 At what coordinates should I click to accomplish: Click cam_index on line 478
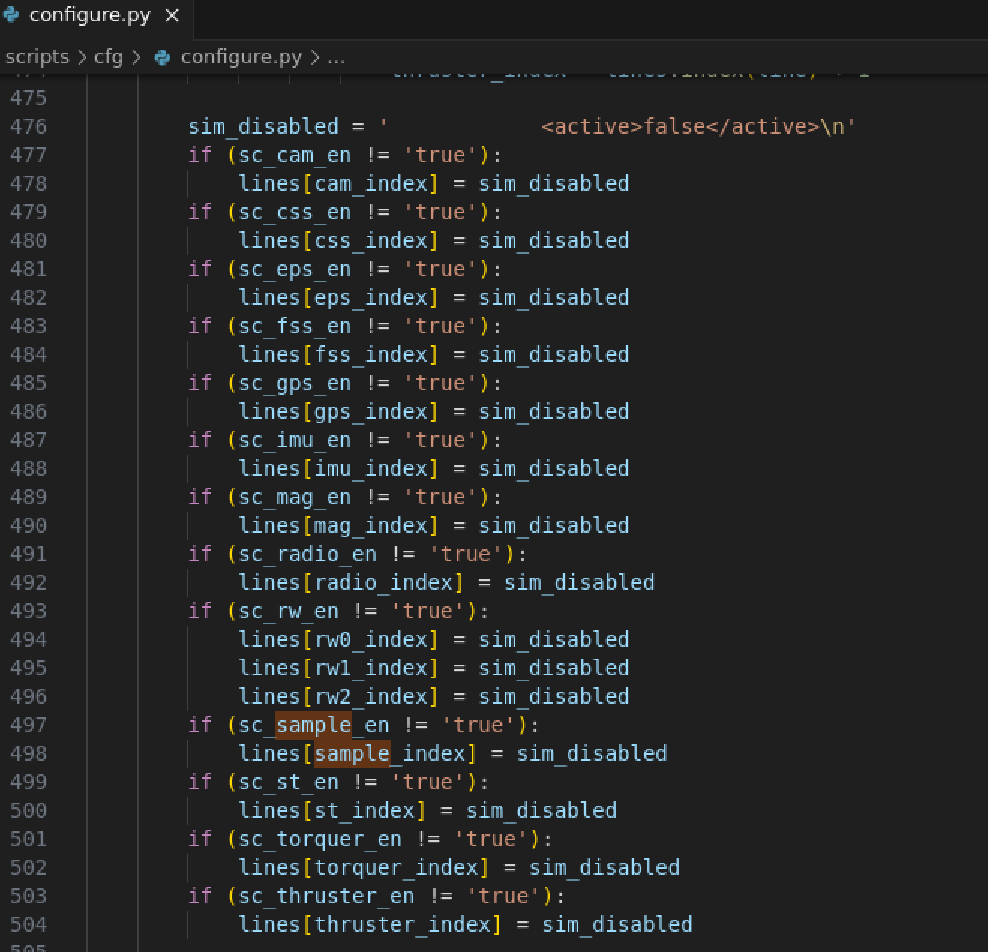(x=370, y=184)
